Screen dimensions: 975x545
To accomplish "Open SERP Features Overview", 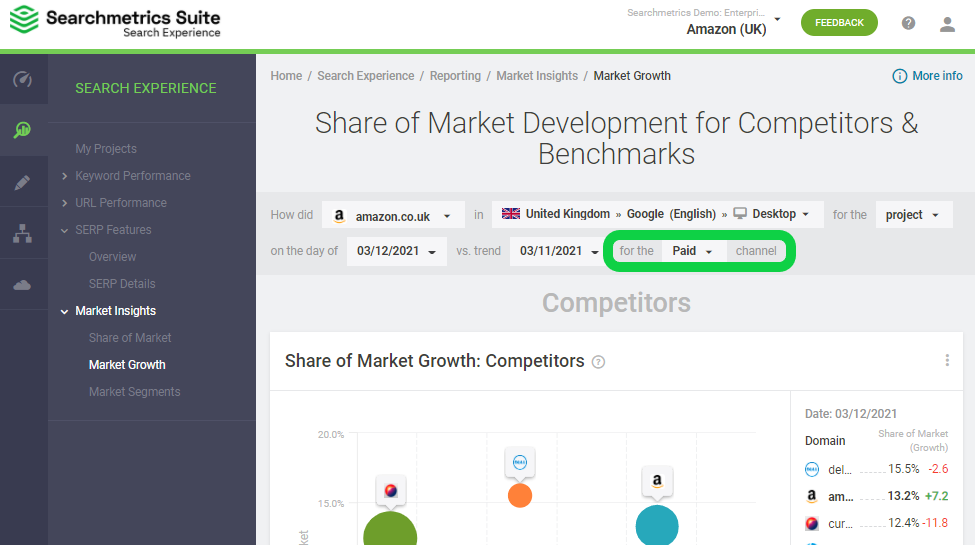I will pos(112,257).
